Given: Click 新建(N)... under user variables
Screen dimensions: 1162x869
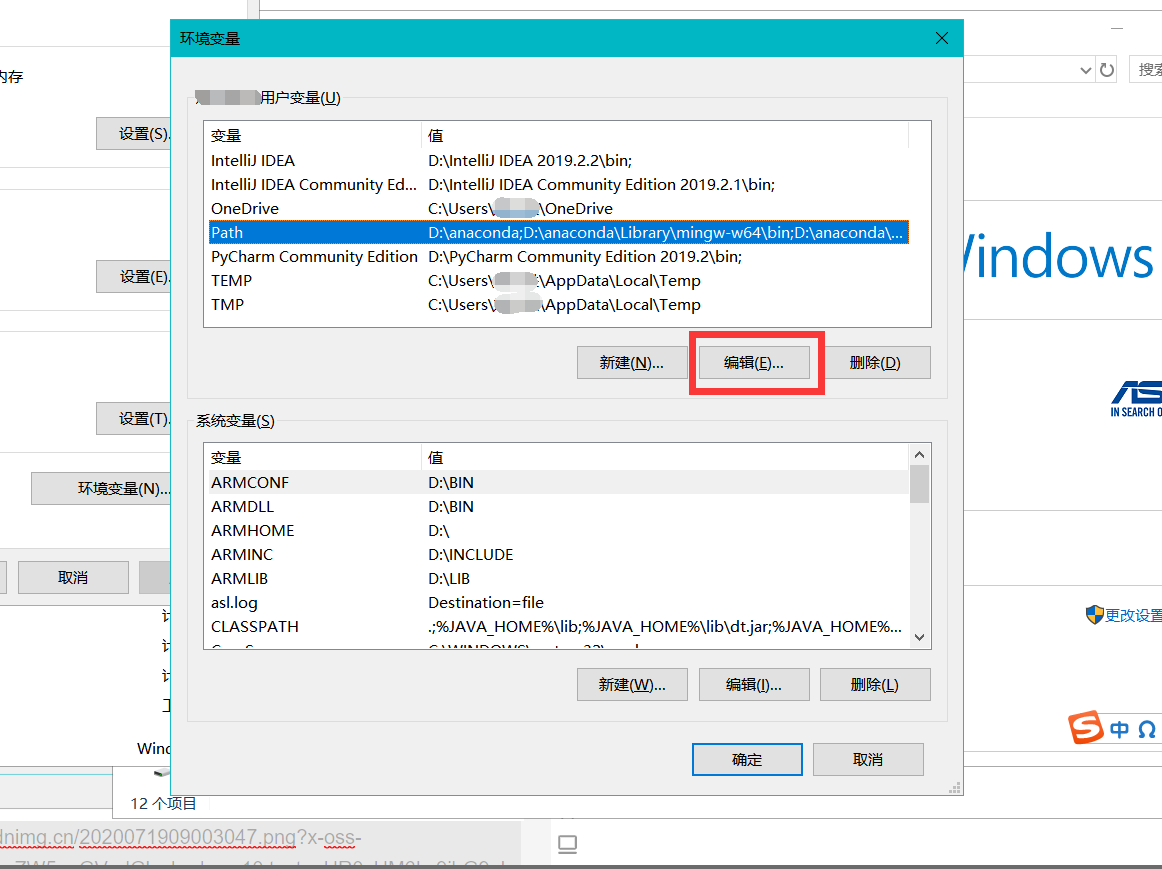Looking at the screenshot, I should pyautogui.click(x=632, y=362).
